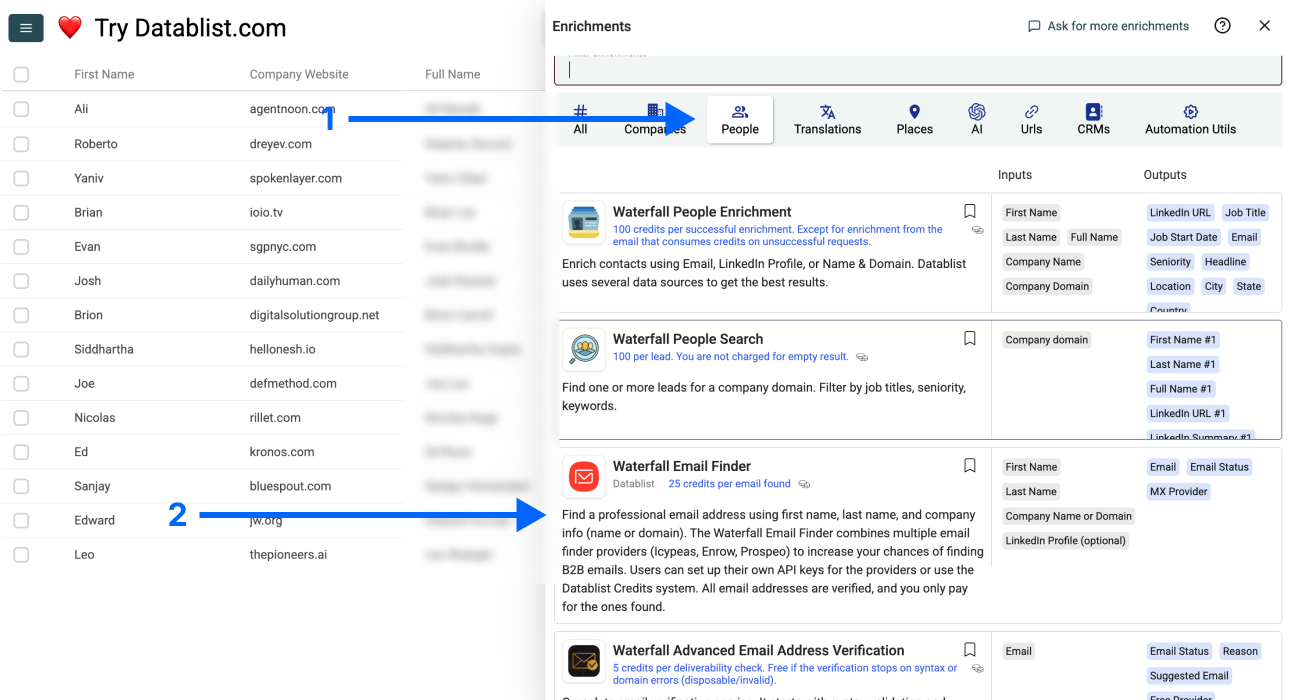1291x700 pixels.
Task: Select the AI enrichments tab
Action: tap(976, 120)
